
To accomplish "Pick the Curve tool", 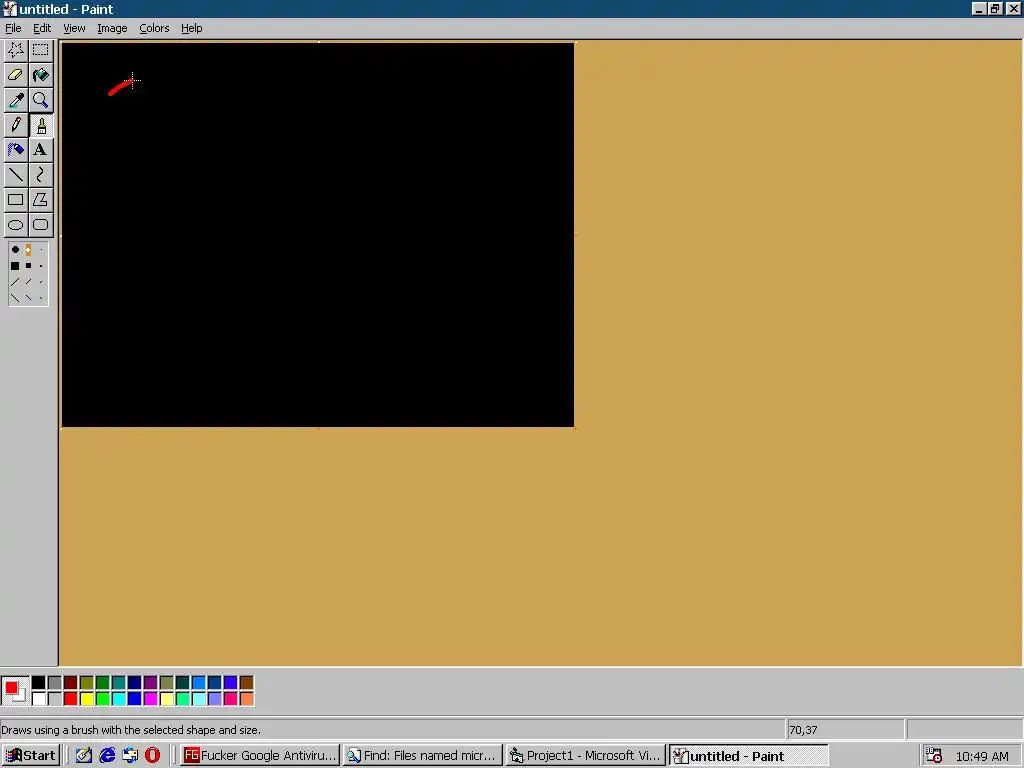I will (40, 174).
